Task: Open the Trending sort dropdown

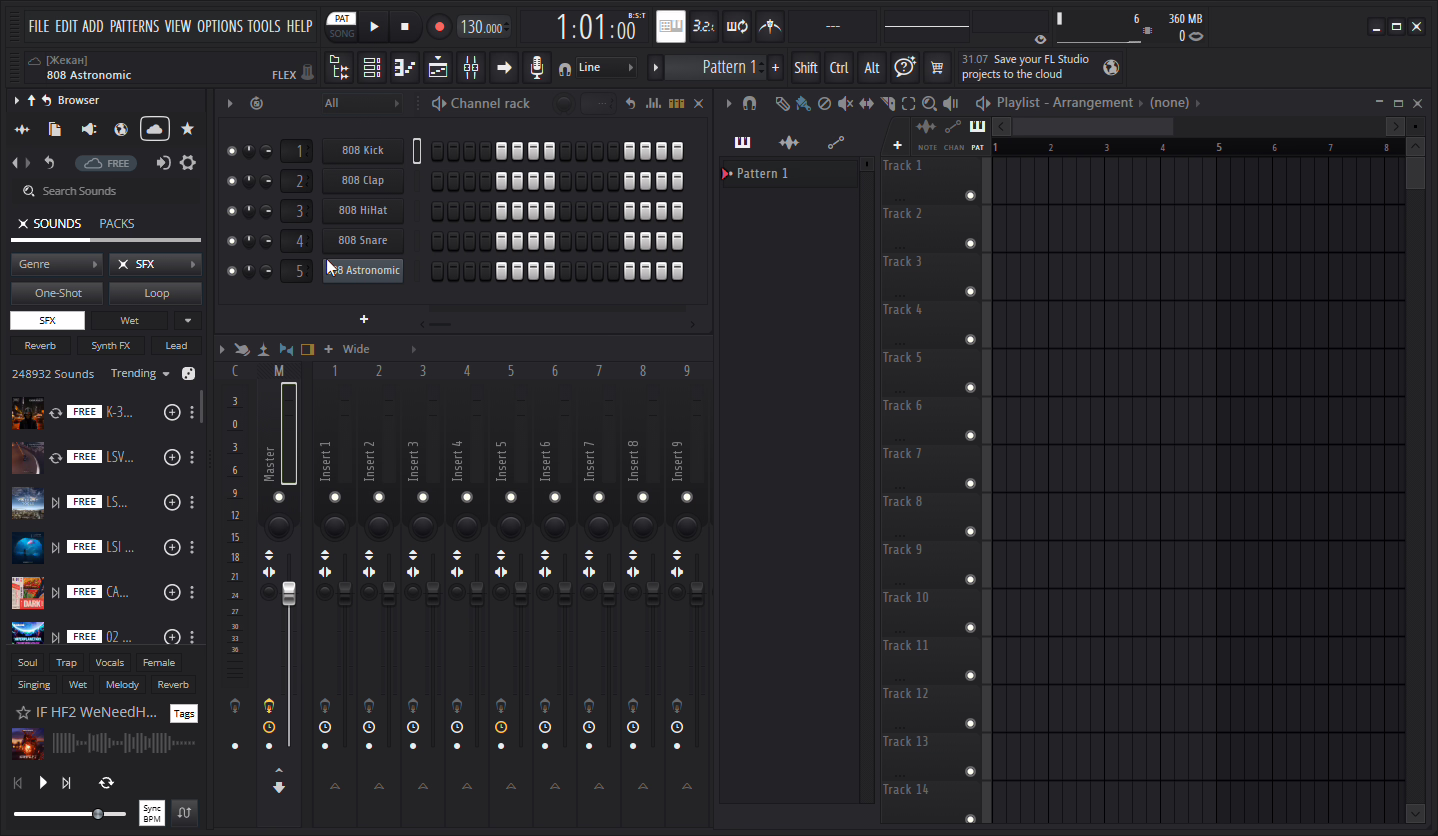Action: pyautogui.click(x=141, y=374)
